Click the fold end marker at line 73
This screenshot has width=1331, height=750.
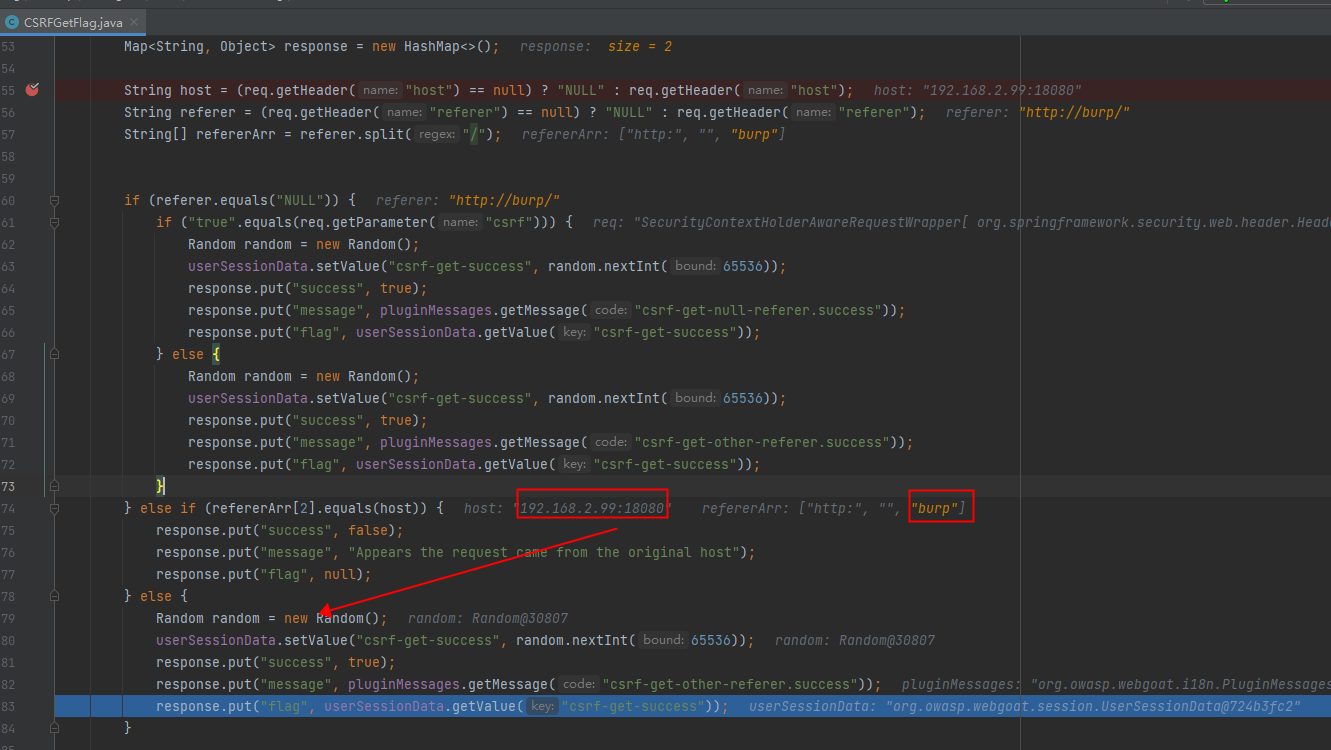[55, 486]
